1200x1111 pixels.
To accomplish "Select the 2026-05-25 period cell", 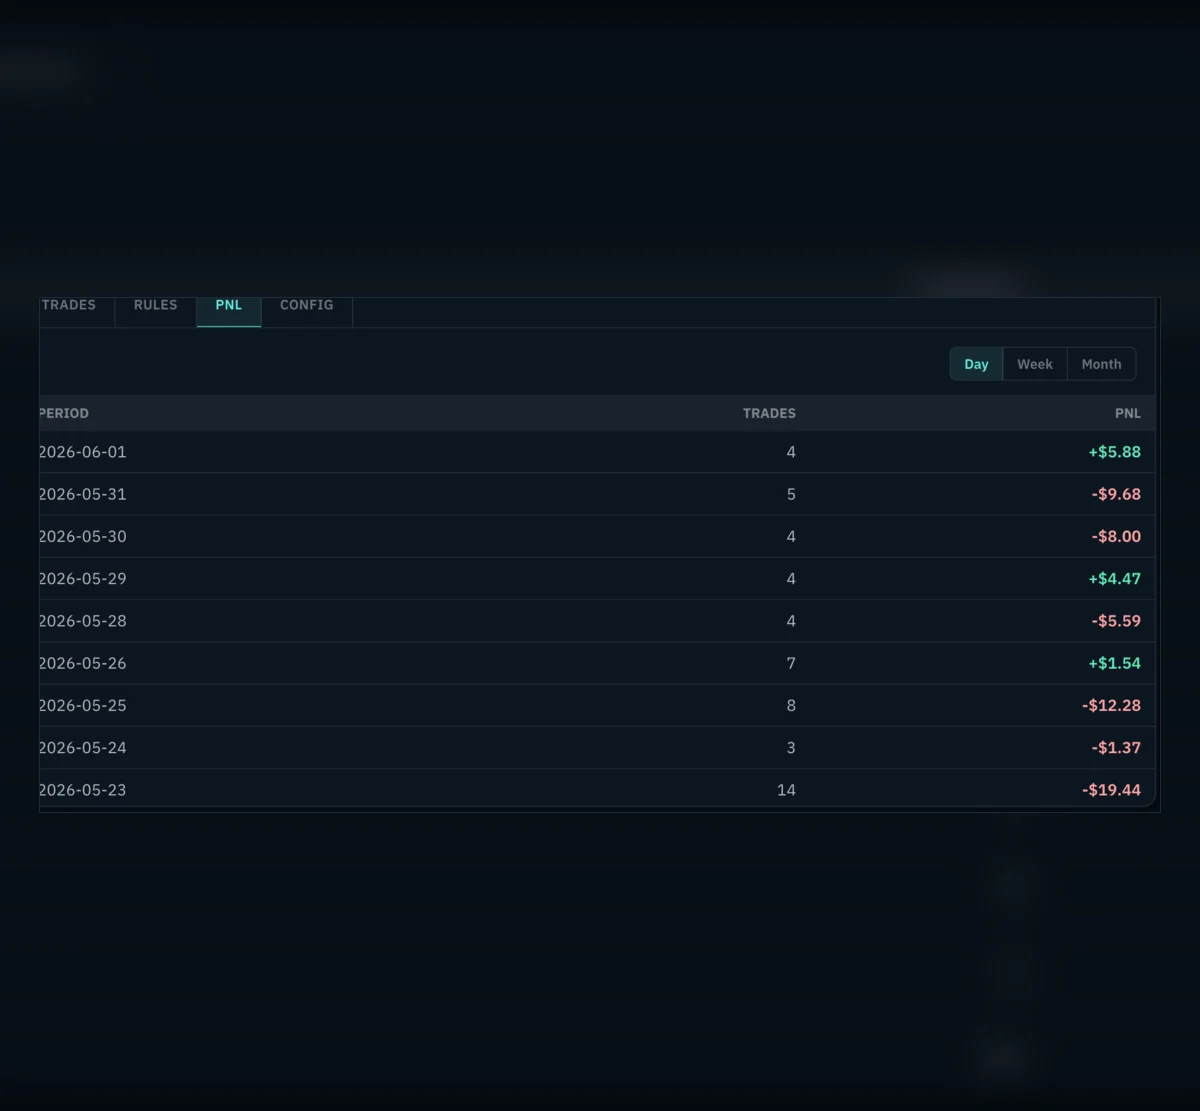I will tap(83, 705).
